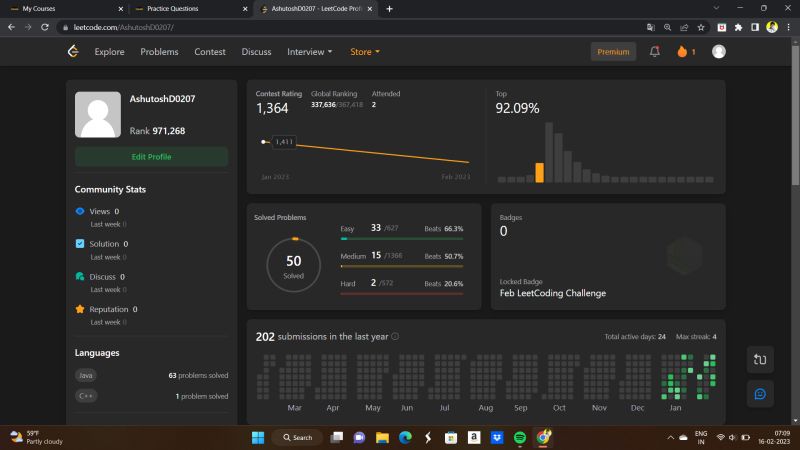
Task: Click the address bar URL
Action: tap(123, 27)
